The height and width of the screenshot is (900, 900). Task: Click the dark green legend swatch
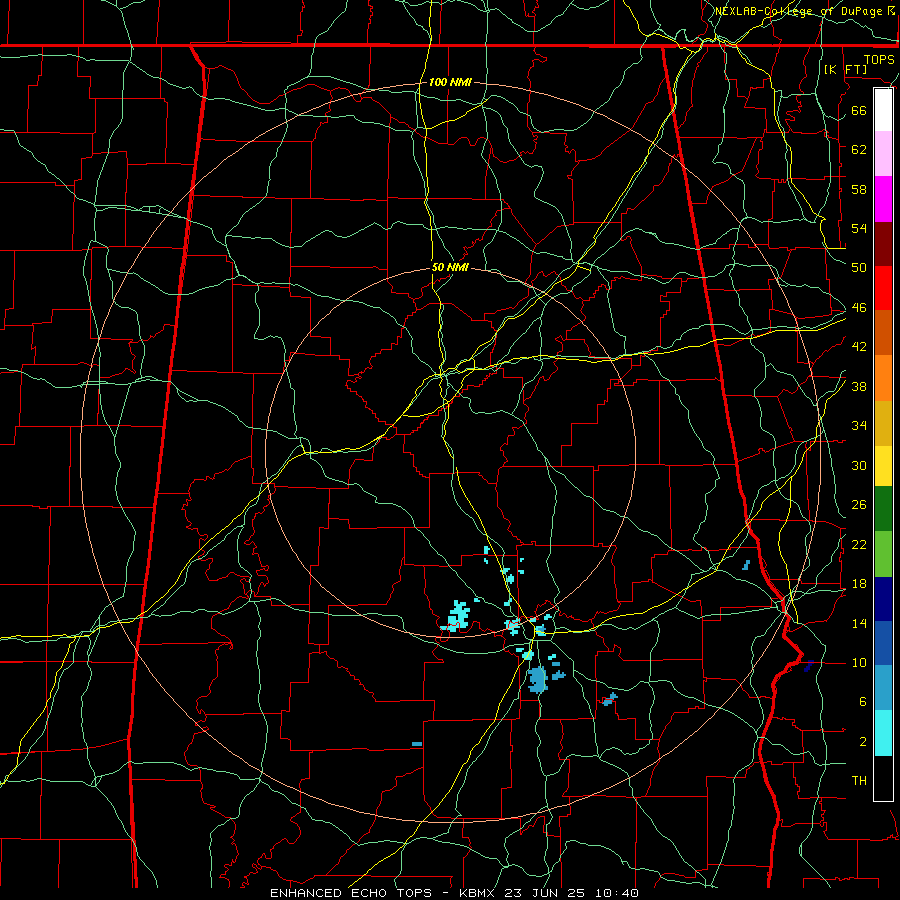click(x=883, y=509)
